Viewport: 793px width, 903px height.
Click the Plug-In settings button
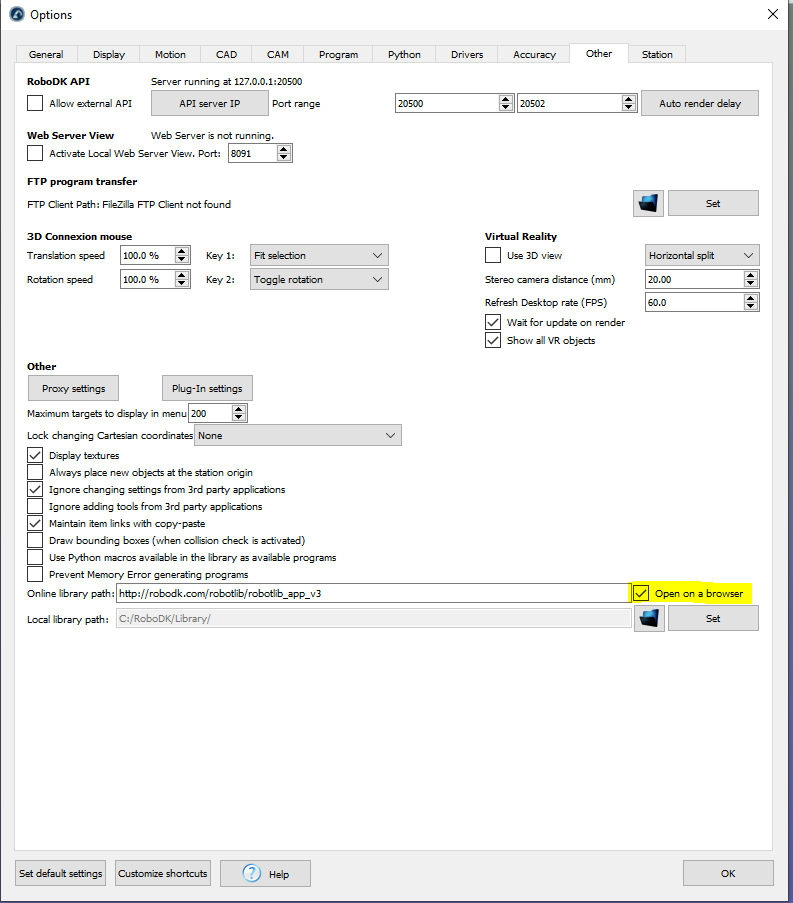point(207,388)
